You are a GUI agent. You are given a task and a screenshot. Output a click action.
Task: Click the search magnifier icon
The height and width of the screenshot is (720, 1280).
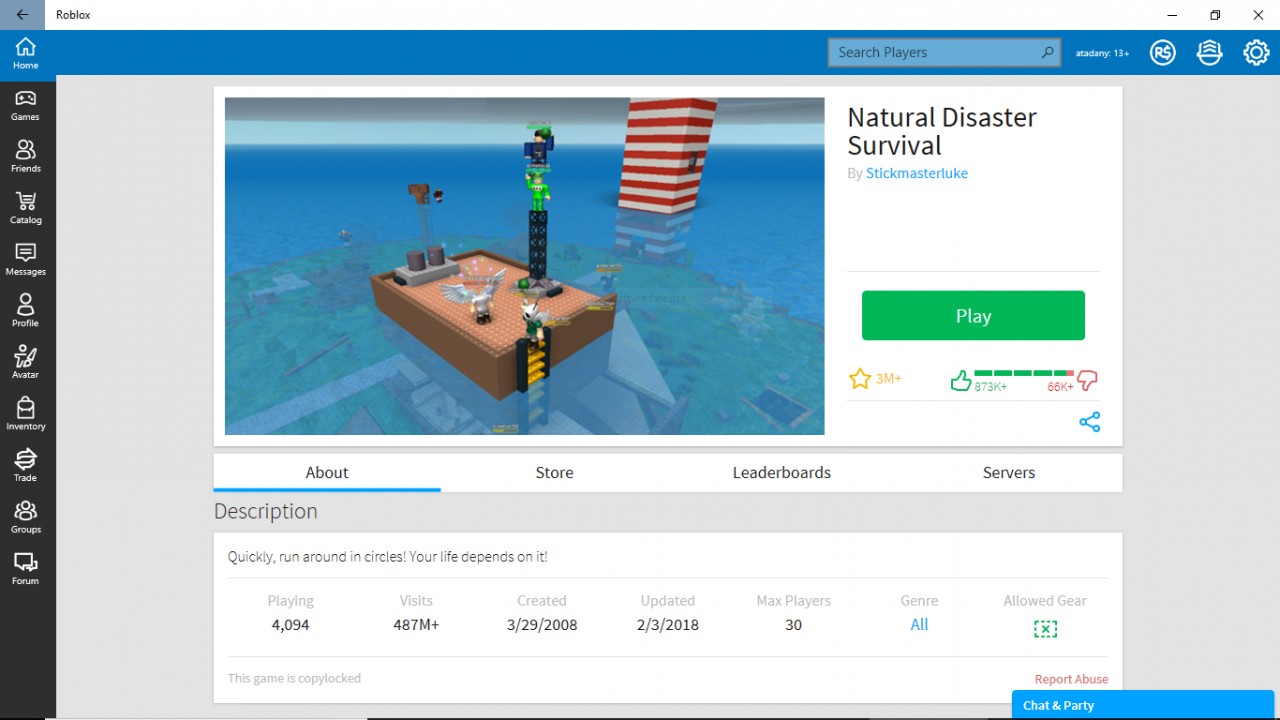(1047, 52)
